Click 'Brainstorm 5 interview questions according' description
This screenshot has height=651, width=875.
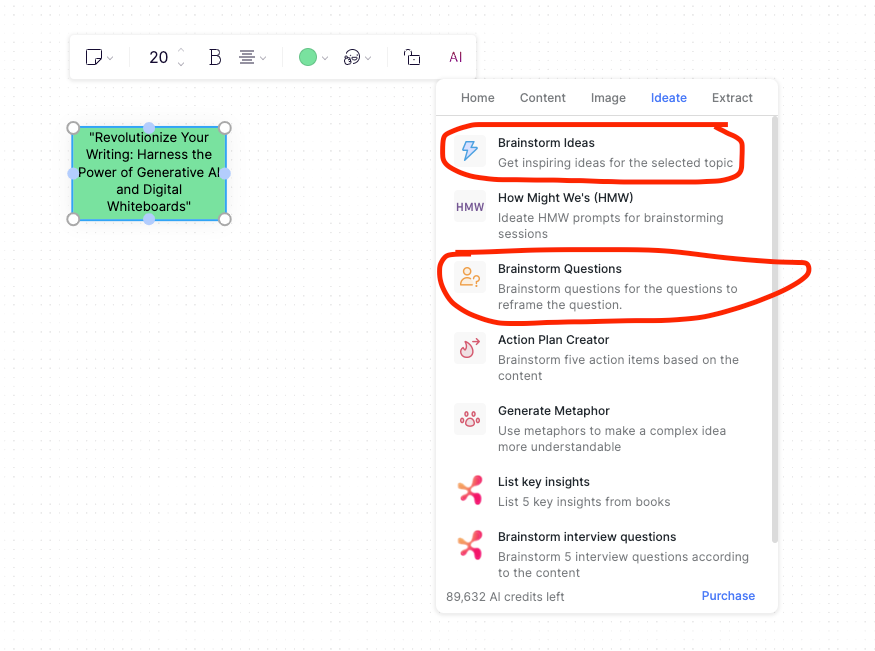(623, 565)
